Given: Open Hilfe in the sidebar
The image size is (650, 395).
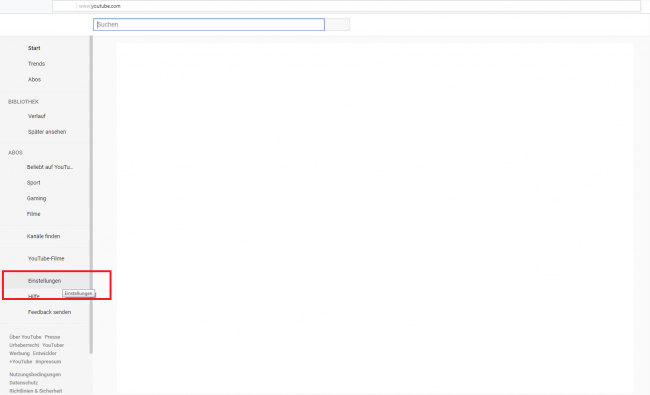Looking at the screenshot, I should pos(34,296).
